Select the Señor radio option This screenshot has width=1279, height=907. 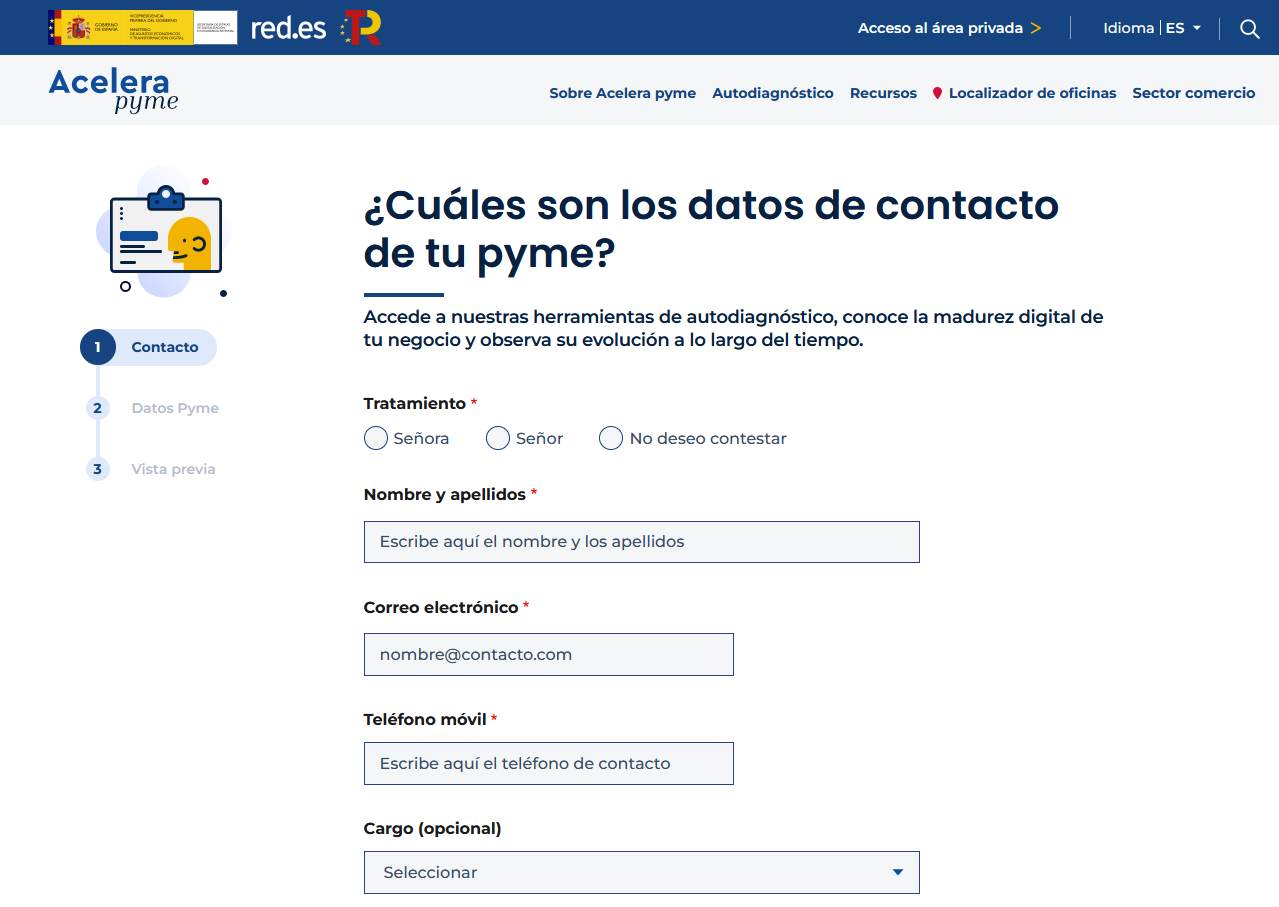click(x=498, y=438)
